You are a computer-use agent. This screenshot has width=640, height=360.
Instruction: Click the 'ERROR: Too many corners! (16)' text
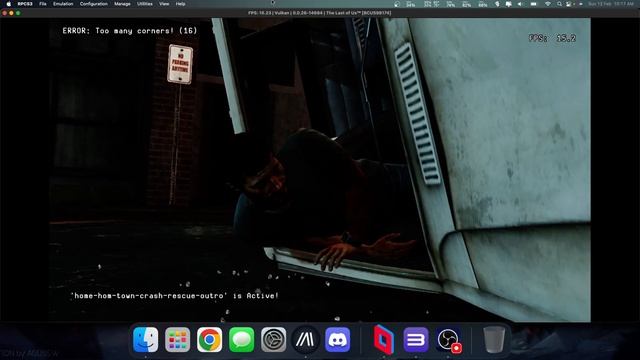(130, 31)
